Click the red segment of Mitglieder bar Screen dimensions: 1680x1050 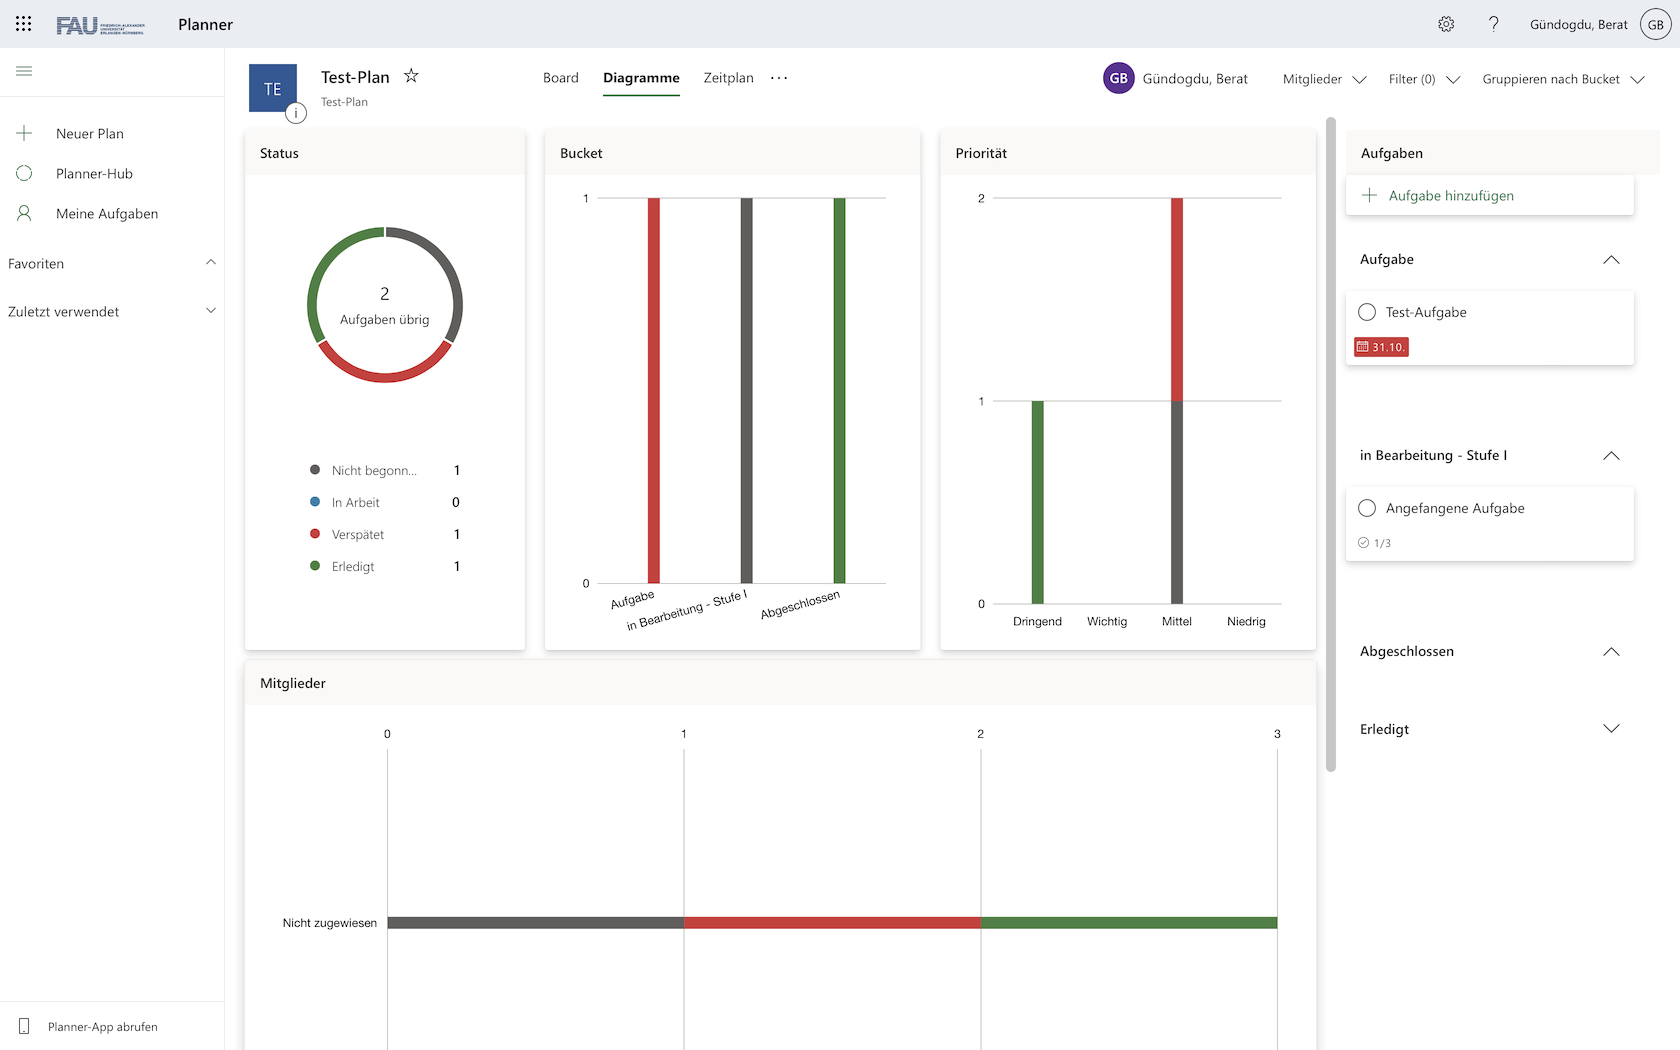point(832,923)
